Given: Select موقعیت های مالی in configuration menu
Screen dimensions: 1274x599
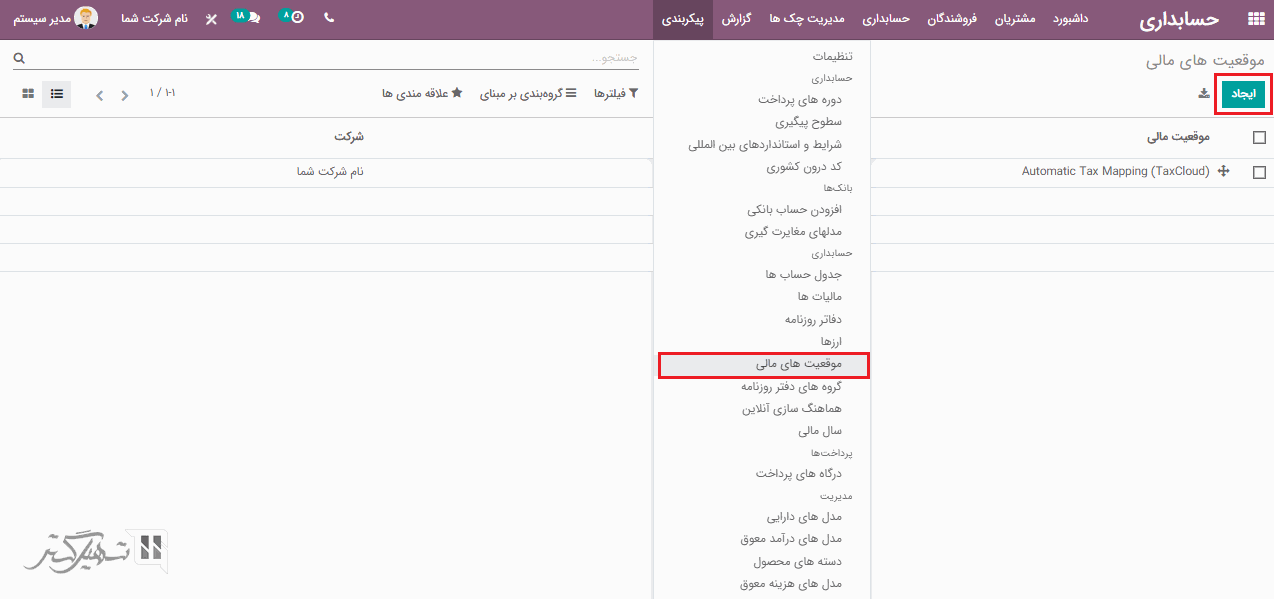Looking at the screenshot, I should [x=764, y=365].
